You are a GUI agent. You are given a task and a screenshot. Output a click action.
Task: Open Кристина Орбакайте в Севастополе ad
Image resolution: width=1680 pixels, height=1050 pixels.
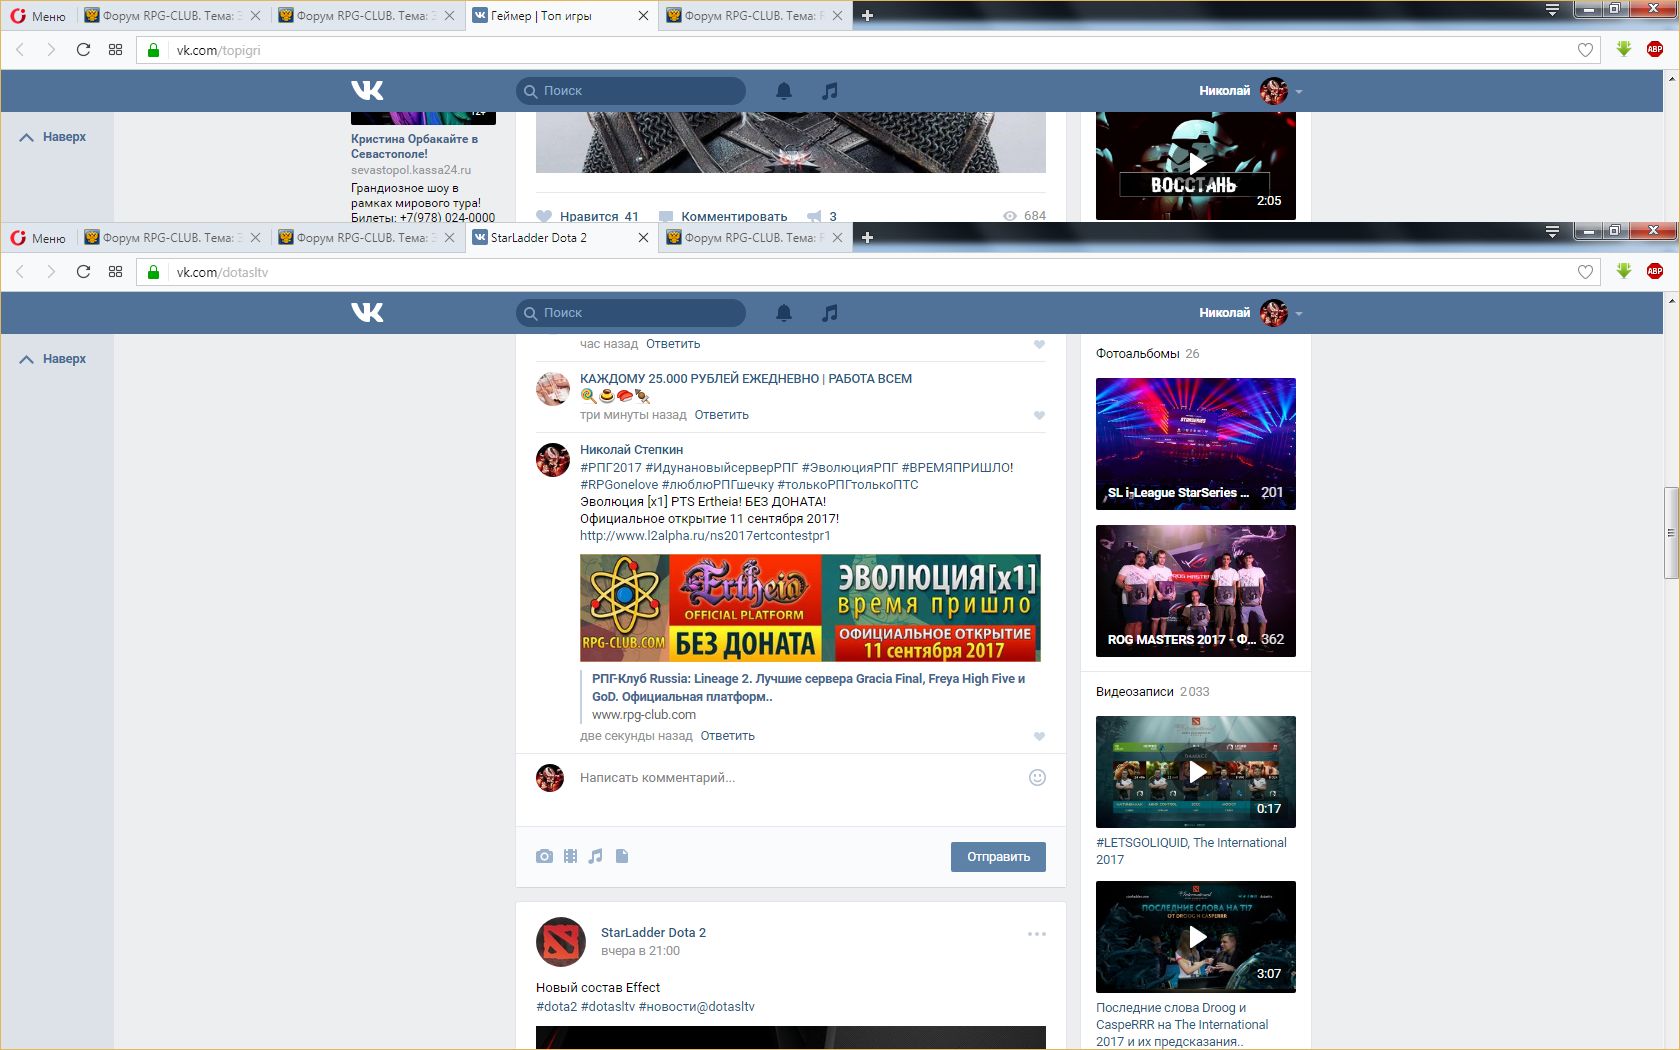[414, 146]
